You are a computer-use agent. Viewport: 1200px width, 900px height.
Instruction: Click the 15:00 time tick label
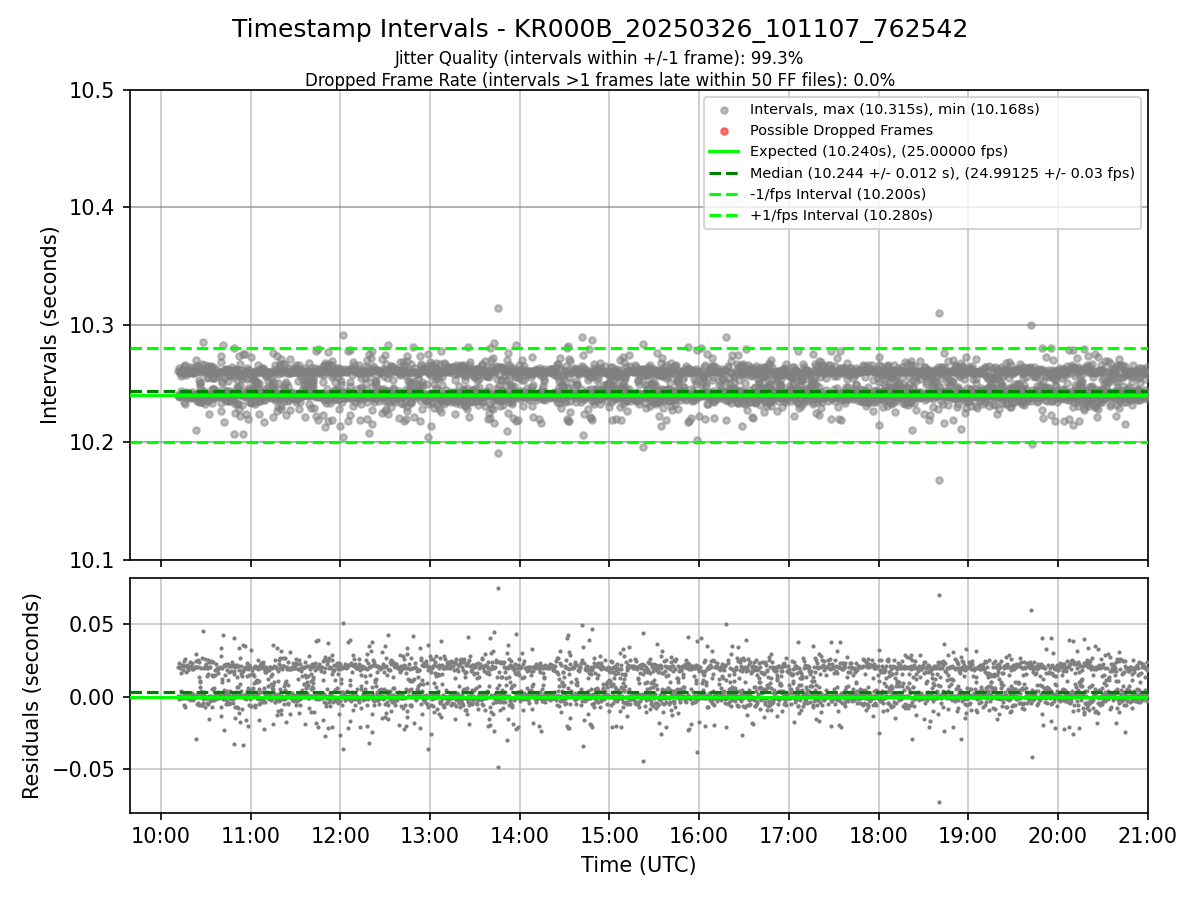tap(609, 834)
